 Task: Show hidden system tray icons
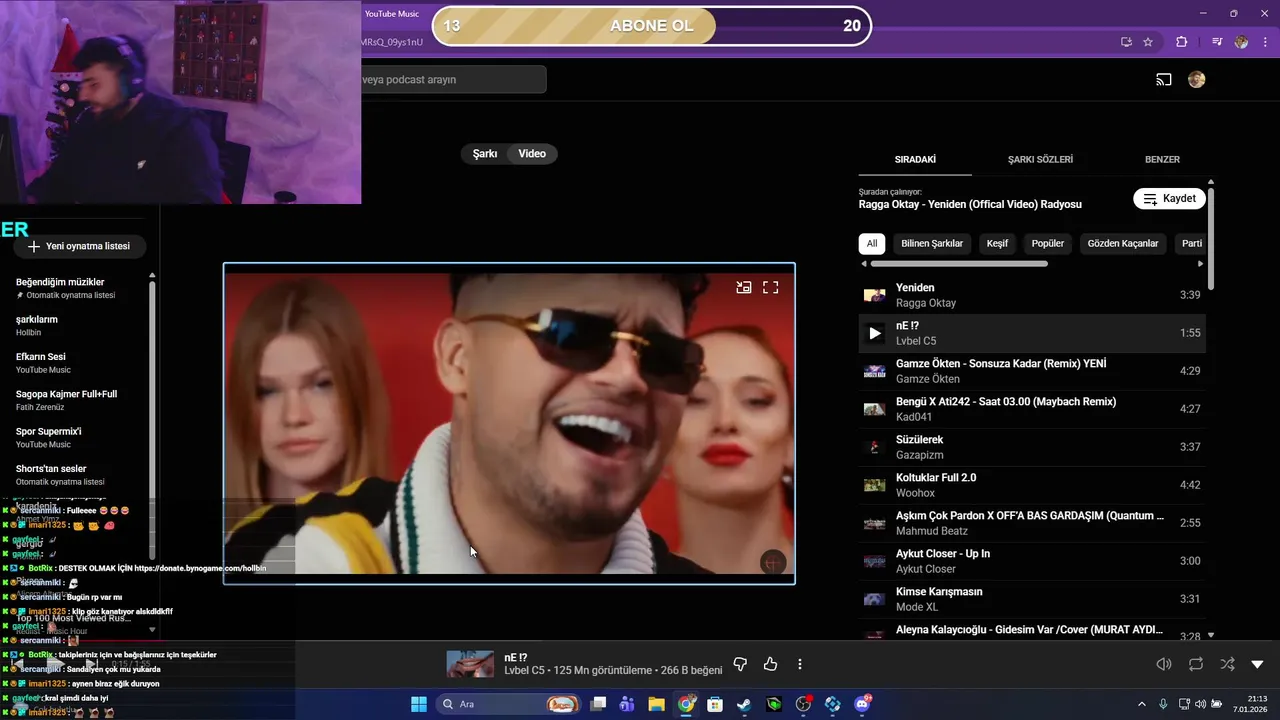coord(1142,704)
